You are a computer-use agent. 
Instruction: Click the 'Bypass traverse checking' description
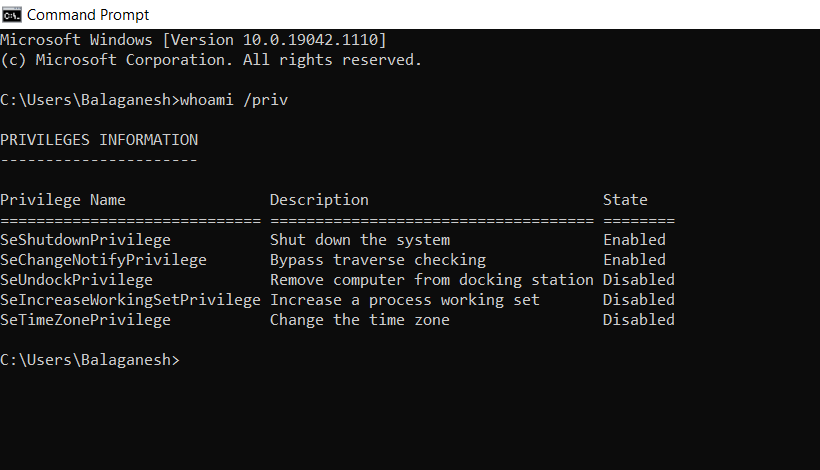378,260
